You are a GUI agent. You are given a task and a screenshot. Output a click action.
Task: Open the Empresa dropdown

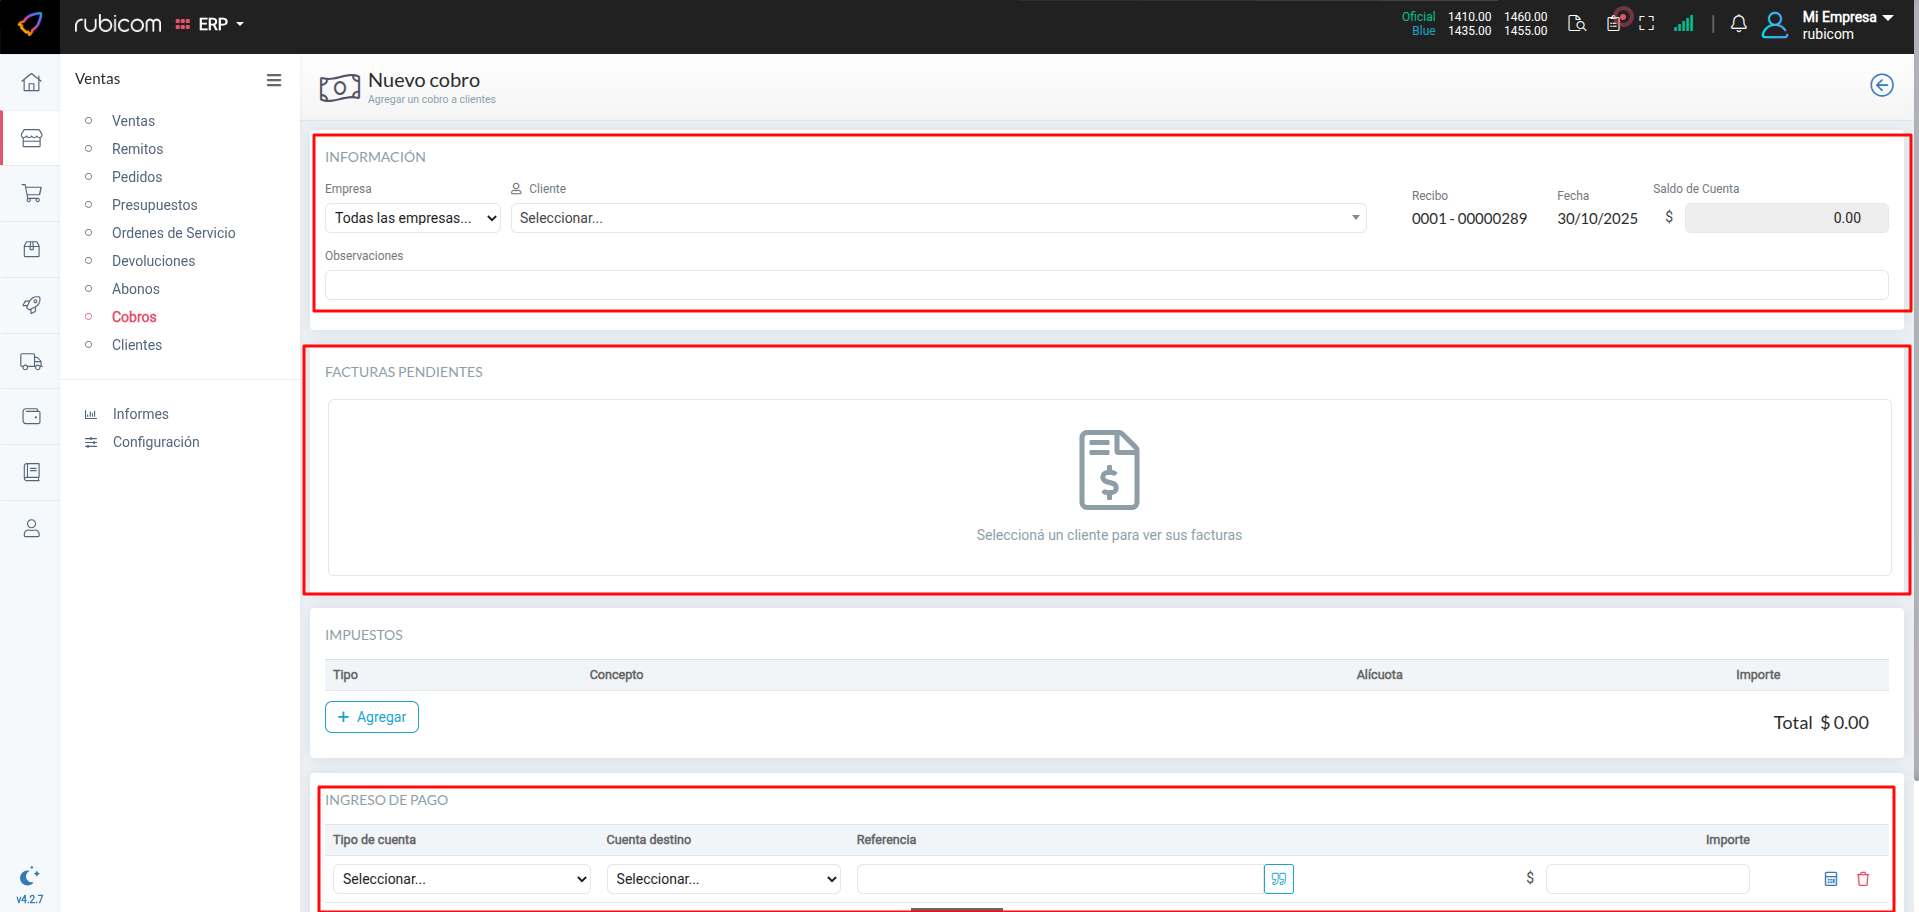[x=412, y=218]
